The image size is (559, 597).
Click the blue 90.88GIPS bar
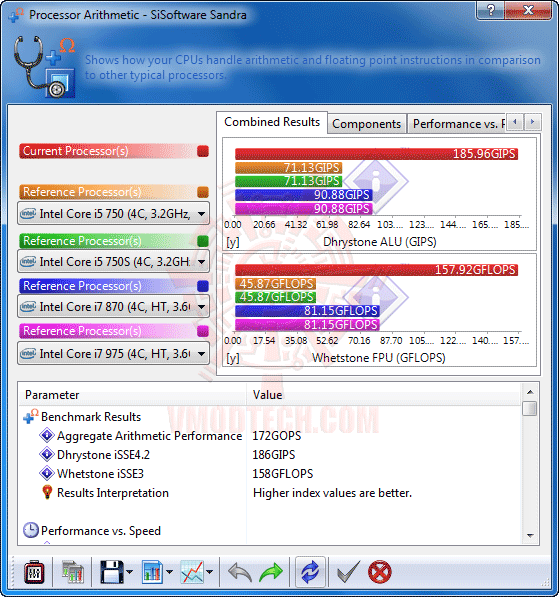coord(303,195)
